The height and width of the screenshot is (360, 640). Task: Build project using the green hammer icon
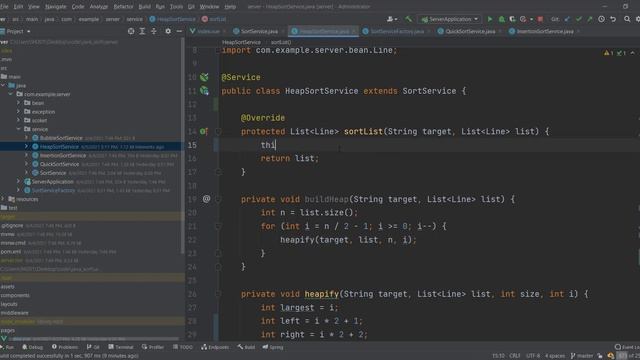pos(409,19)
